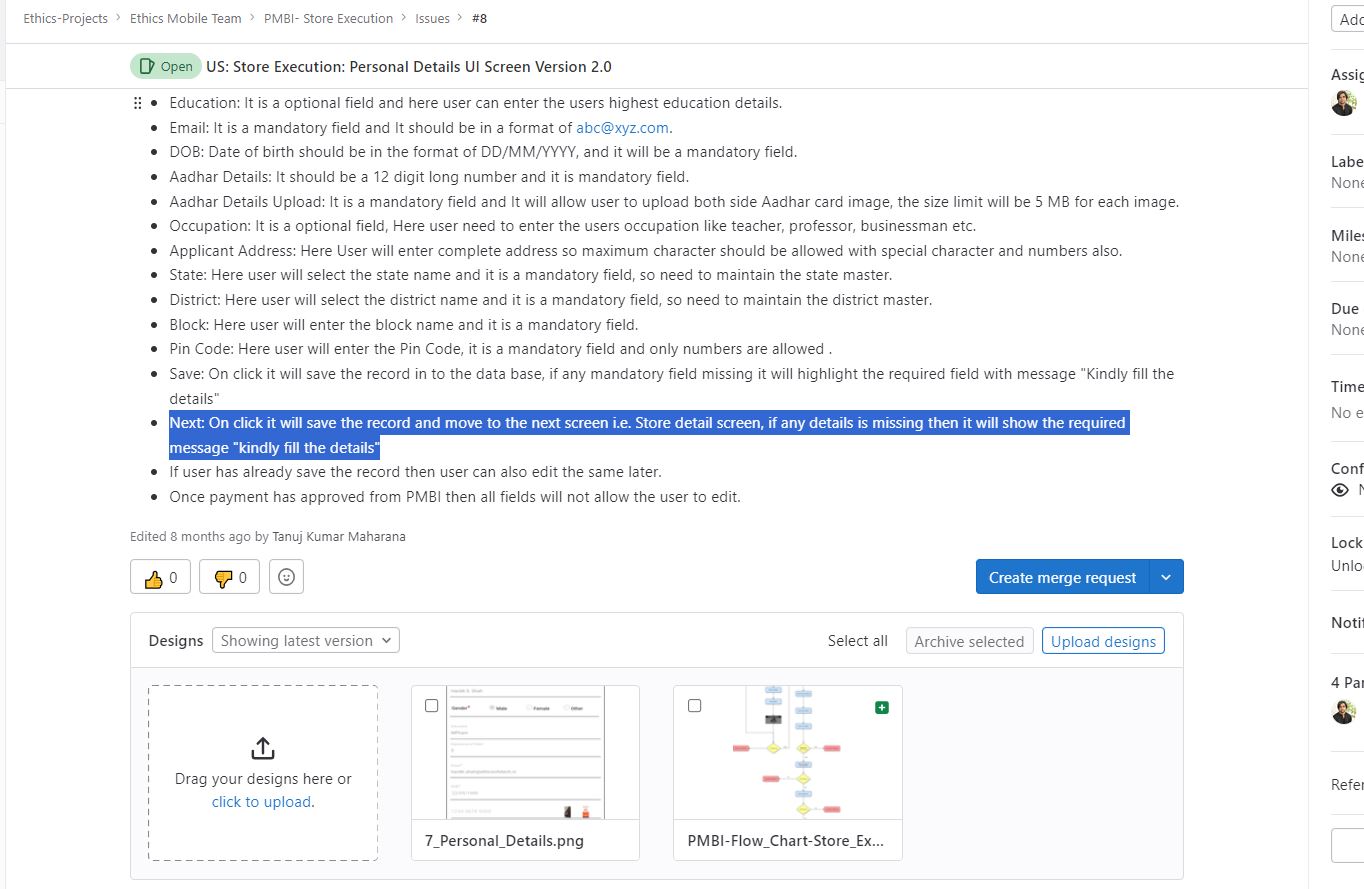The width and height of the screenshot is (1364, 889).
Task: Expand the Create merge request dropdown arrow
Action: tap(1166, 577)
